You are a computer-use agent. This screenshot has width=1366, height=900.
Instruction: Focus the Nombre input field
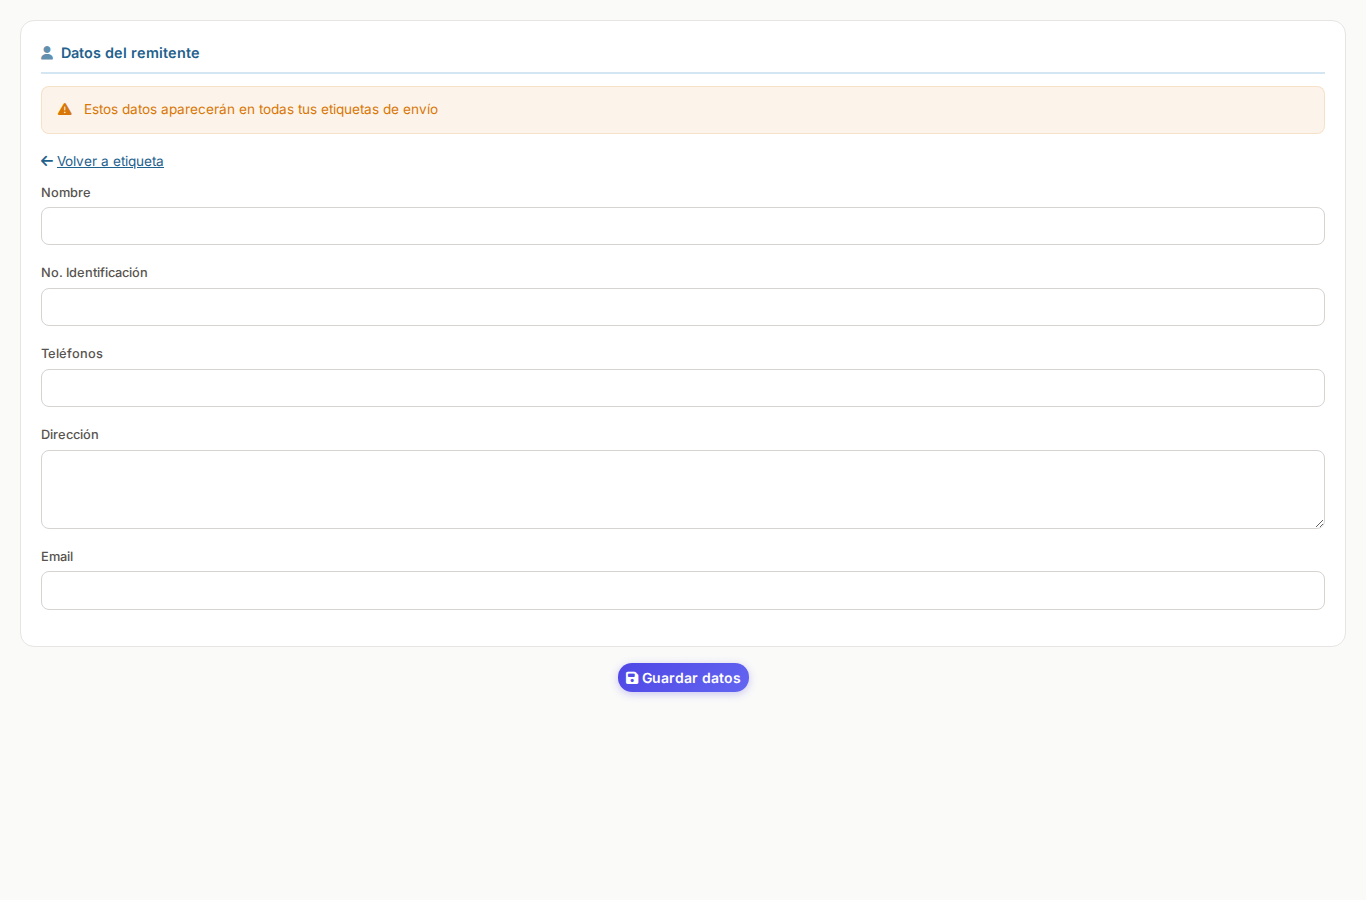pos(682,226)
